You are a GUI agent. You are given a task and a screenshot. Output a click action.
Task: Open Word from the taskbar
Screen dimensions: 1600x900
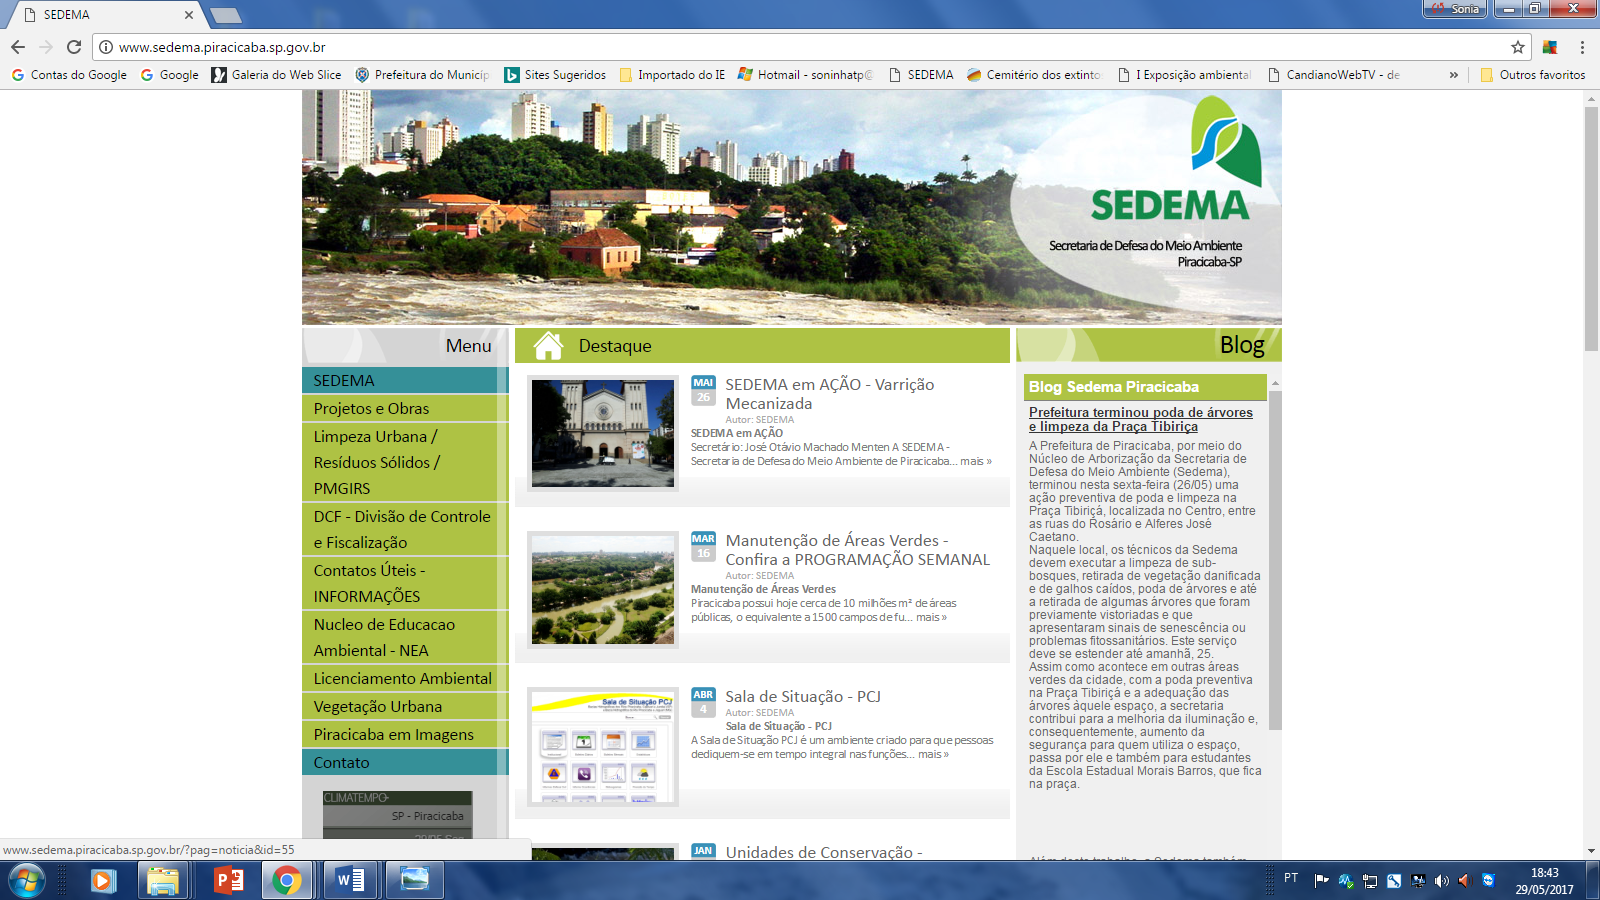(350, 880)
